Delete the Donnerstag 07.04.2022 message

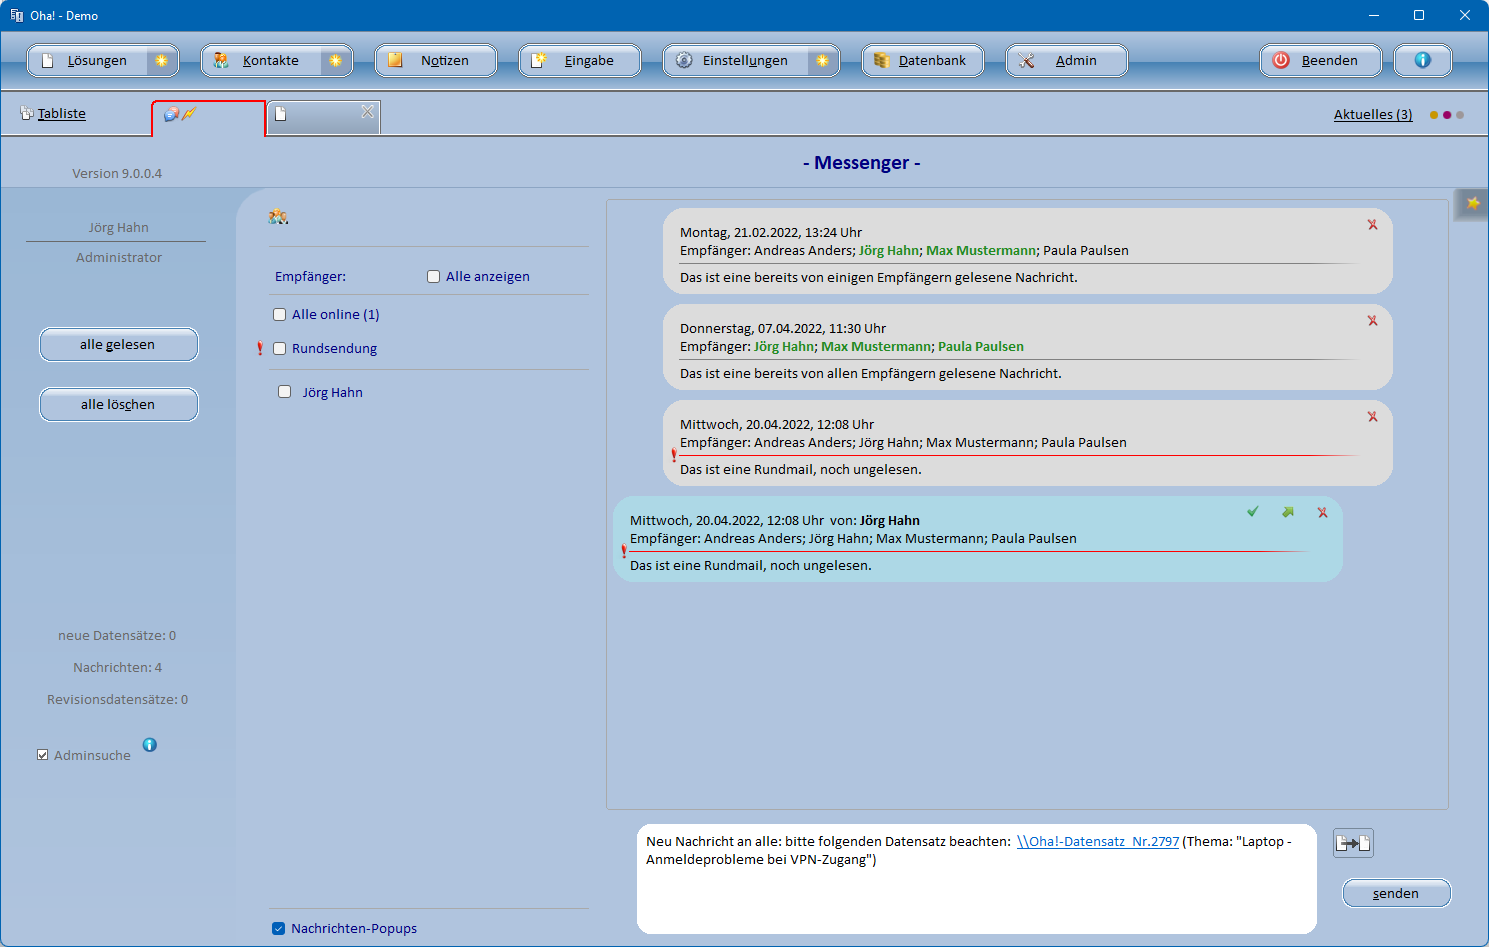click(1372, 321)
